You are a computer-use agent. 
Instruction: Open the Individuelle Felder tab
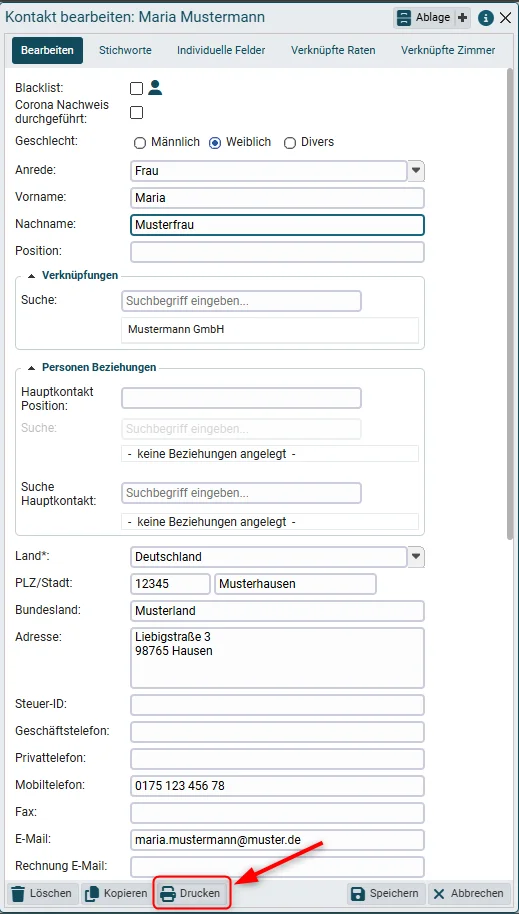point(221,50)
